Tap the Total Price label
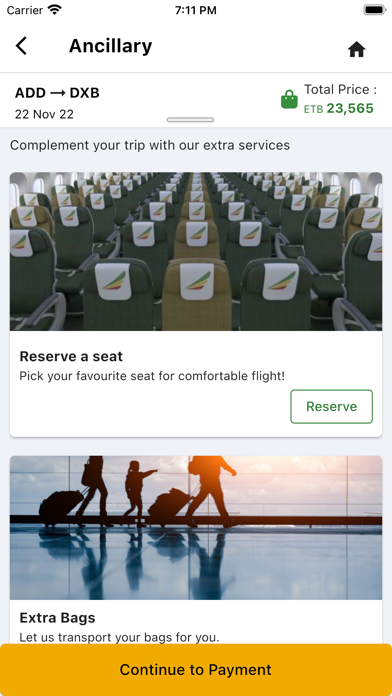 pos(341,90)
